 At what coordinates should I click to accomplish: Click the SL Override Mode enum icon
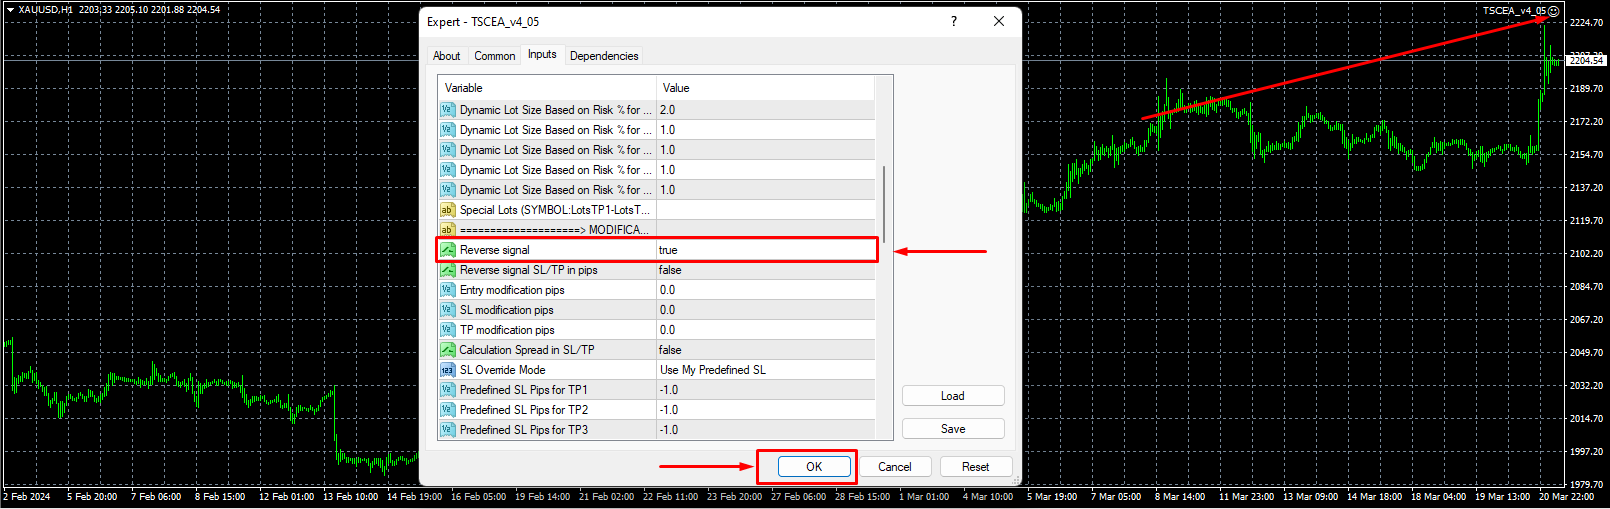447,370
